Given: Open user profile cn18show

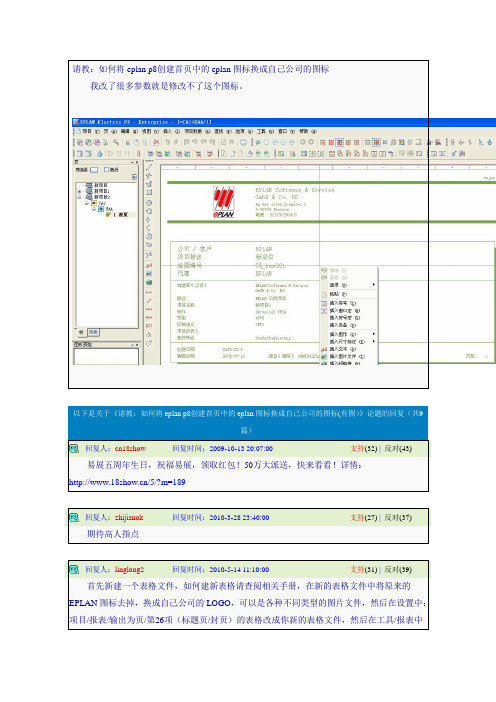Looking at the screenshot, I should click(x=130, y=448).
